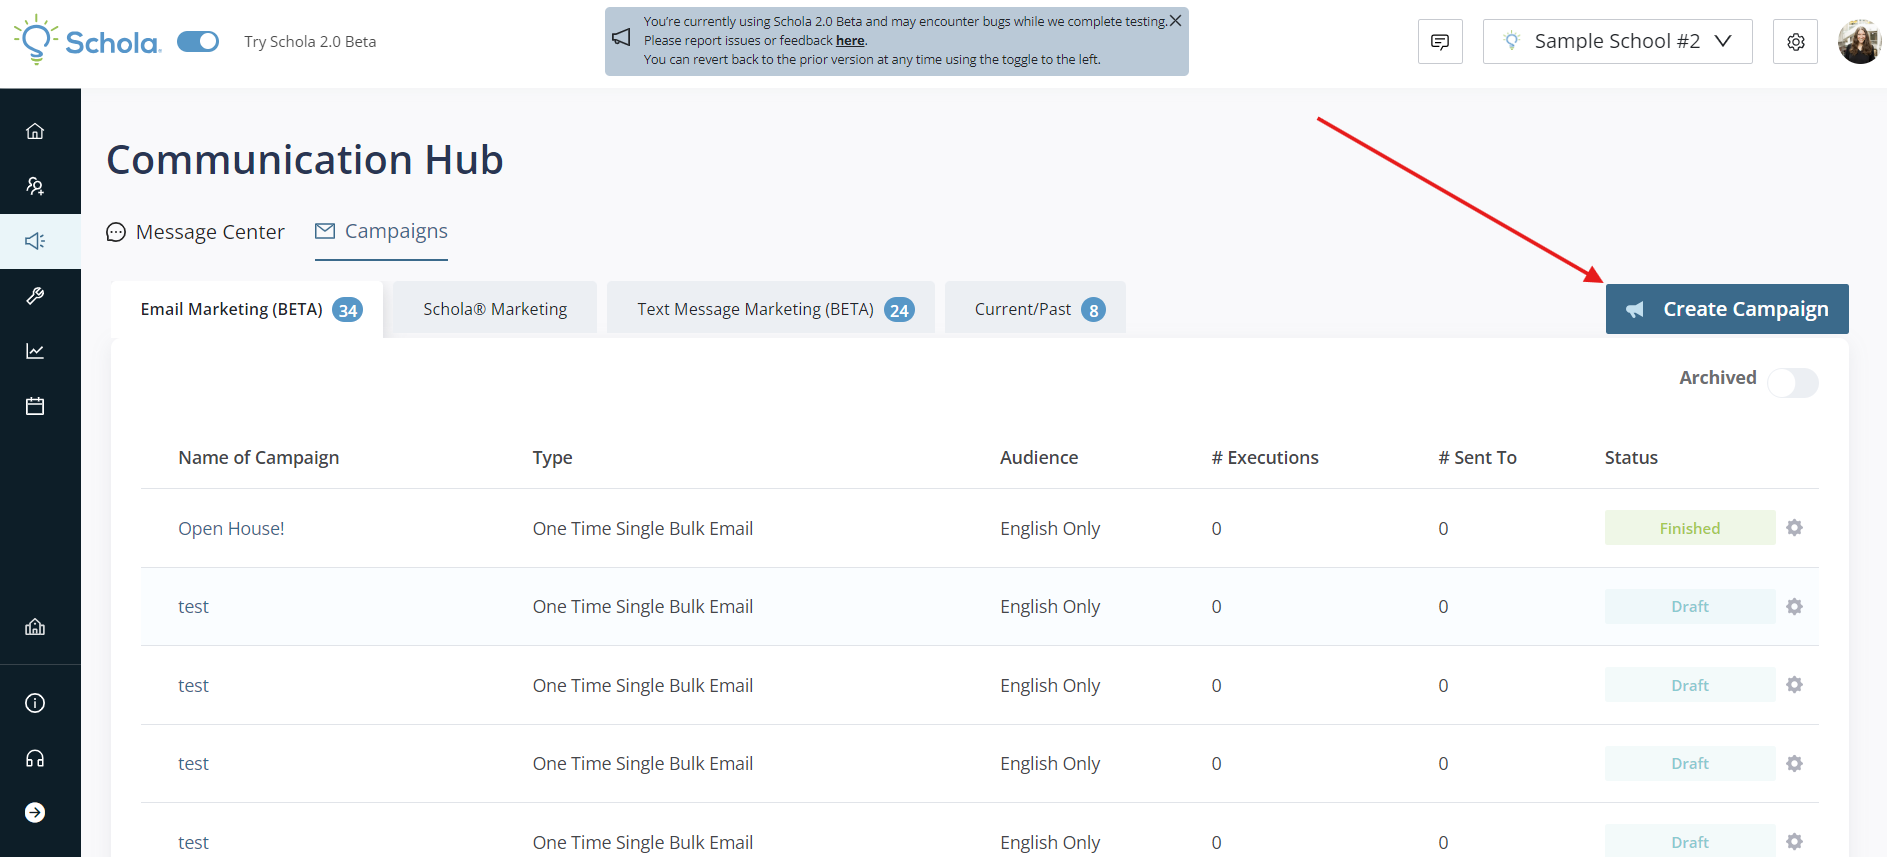The image size is (1887, 857).
Task: Click the feedback 'here' link
Action: pyautogui.click(x=850, y=41)
